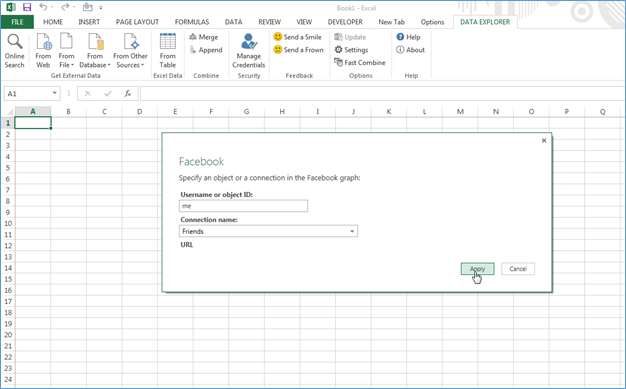Viewport: 626px width, 389px height.
Task: Open Online Search in Data Explorer
Action: click(x=15, y=51)
